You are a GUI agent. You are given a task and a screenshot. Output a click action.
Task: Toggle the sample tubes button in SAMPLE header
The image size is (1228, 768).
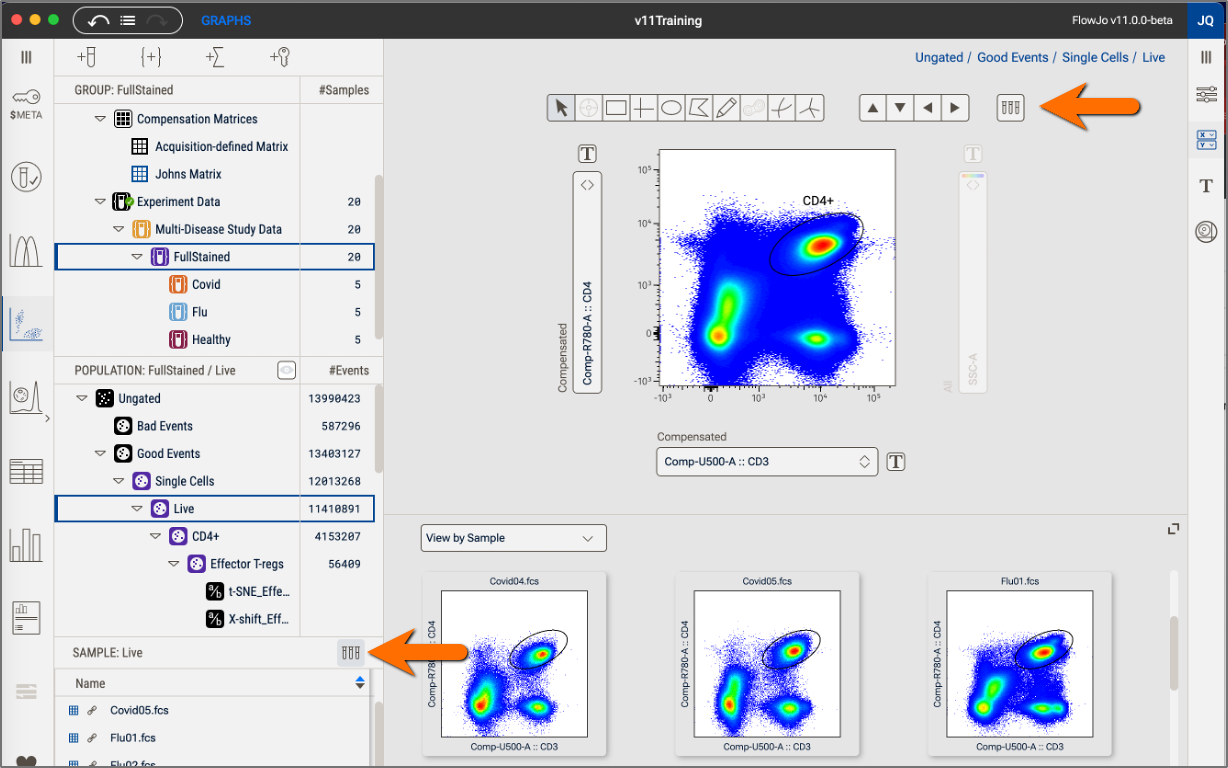point(350,653)
